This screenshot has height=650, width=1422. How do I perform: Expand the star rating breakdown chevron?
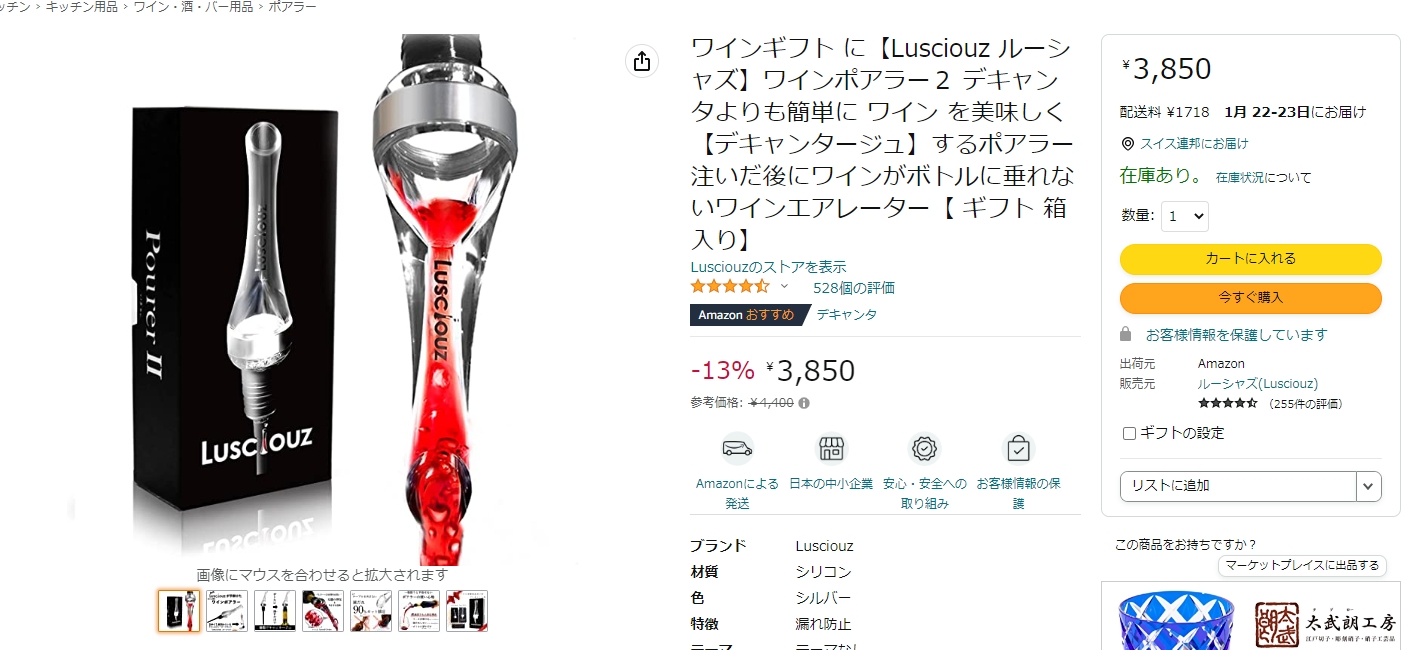784,286
